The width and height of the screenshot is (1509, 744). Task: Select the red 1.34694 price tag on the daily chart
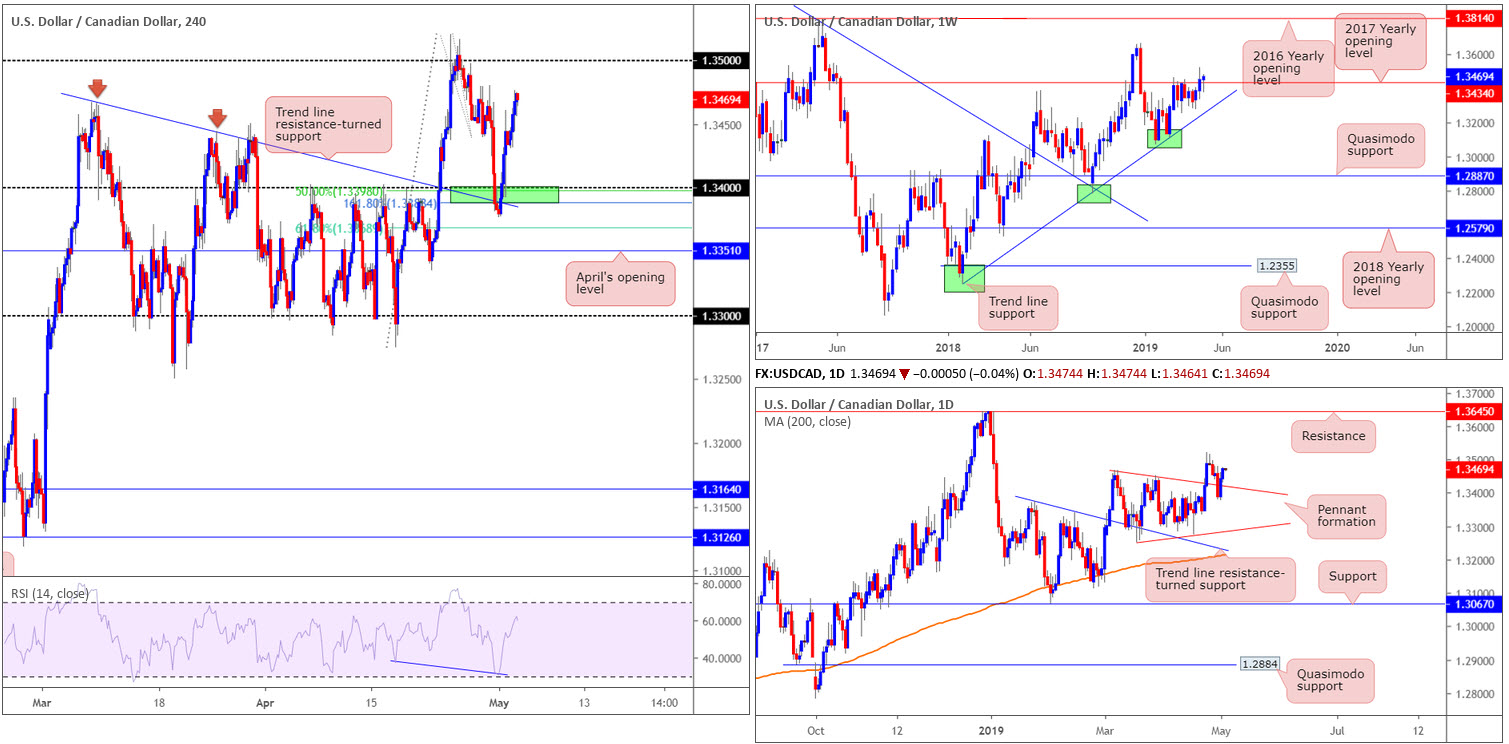1475,468
